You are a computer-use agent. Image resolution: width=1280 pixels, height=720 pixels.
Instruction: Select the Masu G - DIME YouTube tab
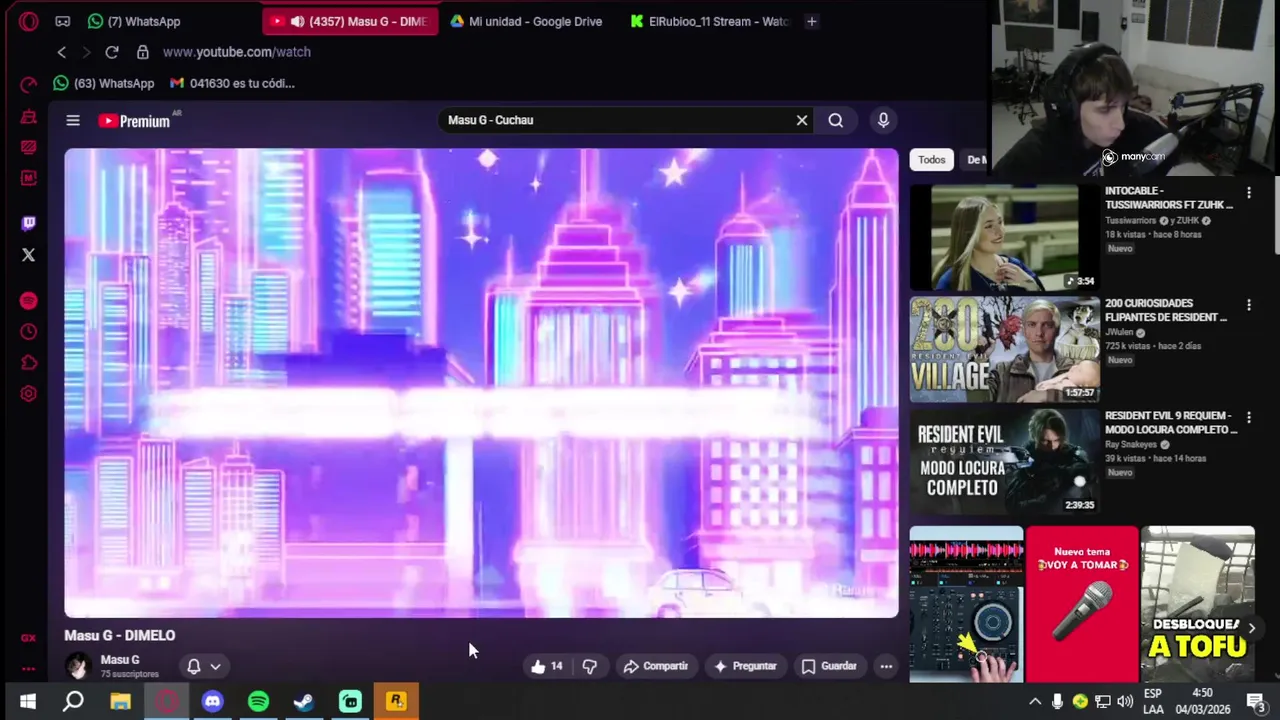pyautogui.click(x=350, y=21)
